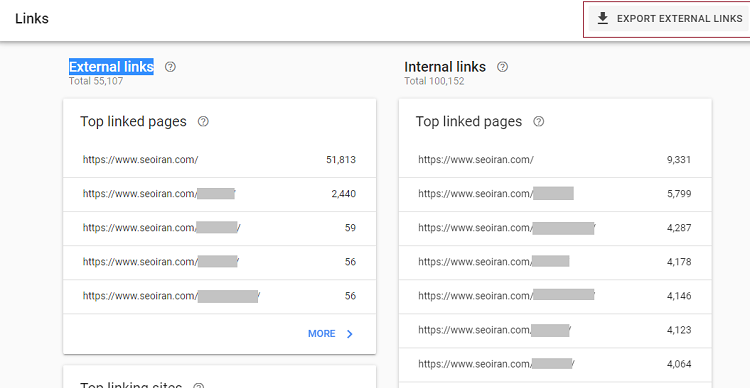The image size is (750, 388).
Task: Click the internal Top linked pages card title
Action: tap(469, 122)
